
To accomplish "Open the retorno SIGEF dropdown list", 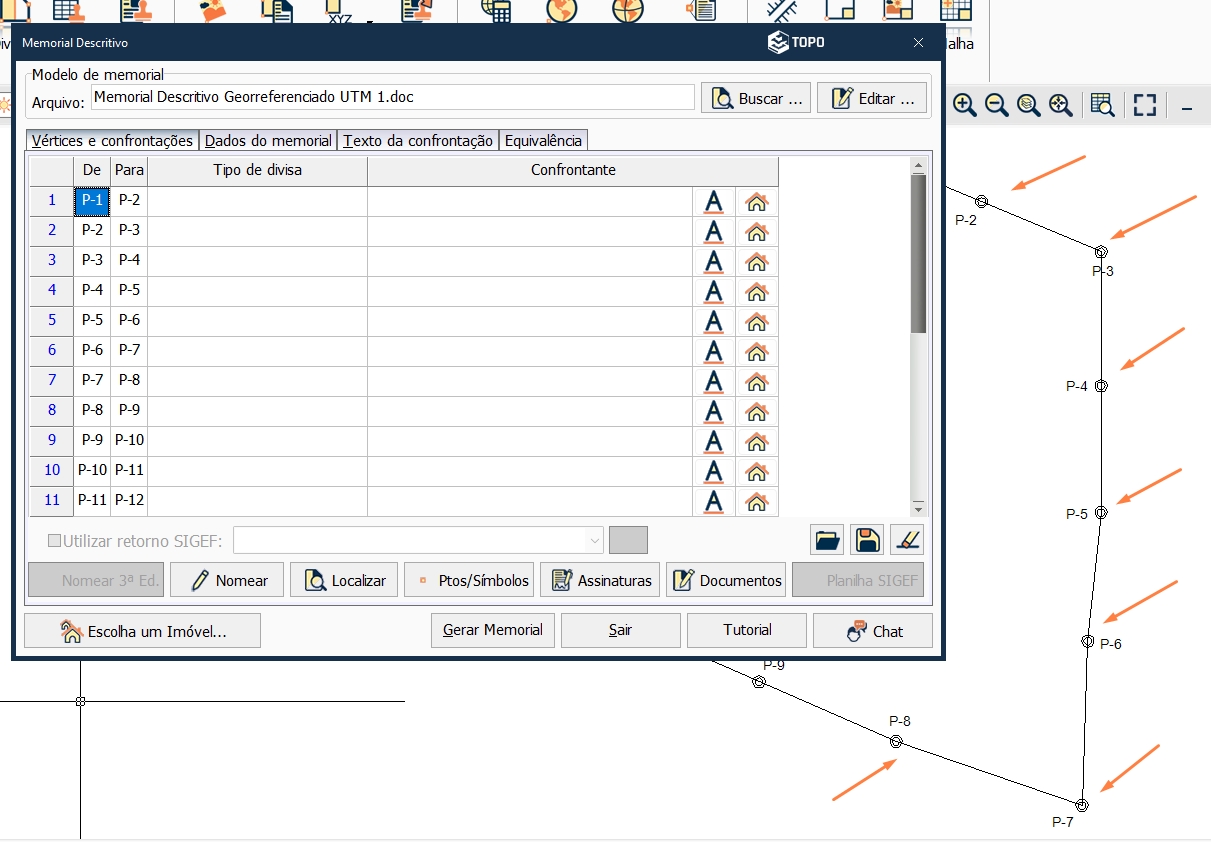I will pyautogui.click(x=596, y=539).
